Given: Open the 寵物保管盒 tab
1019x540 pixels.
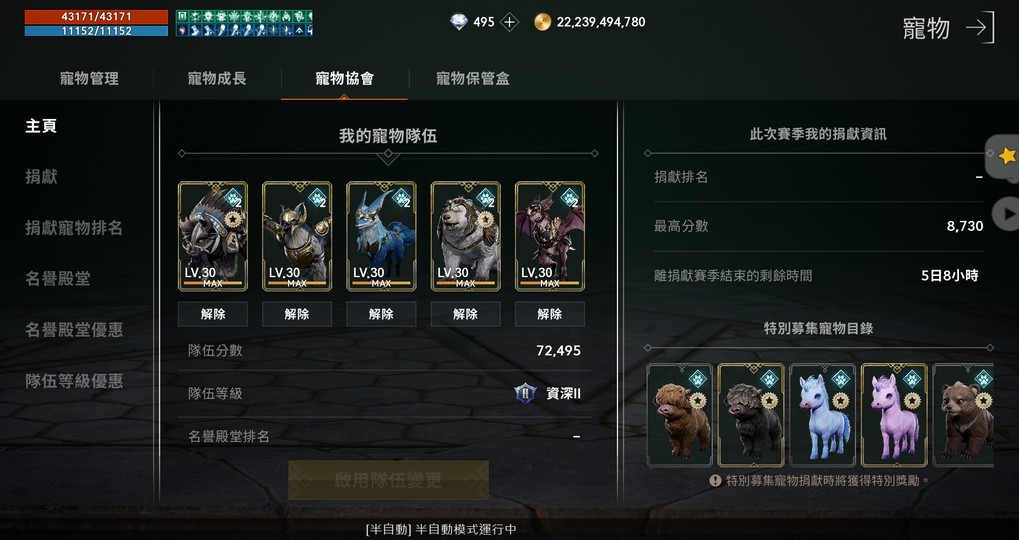Looking at the screenshot, I should [x=472, y=79].
